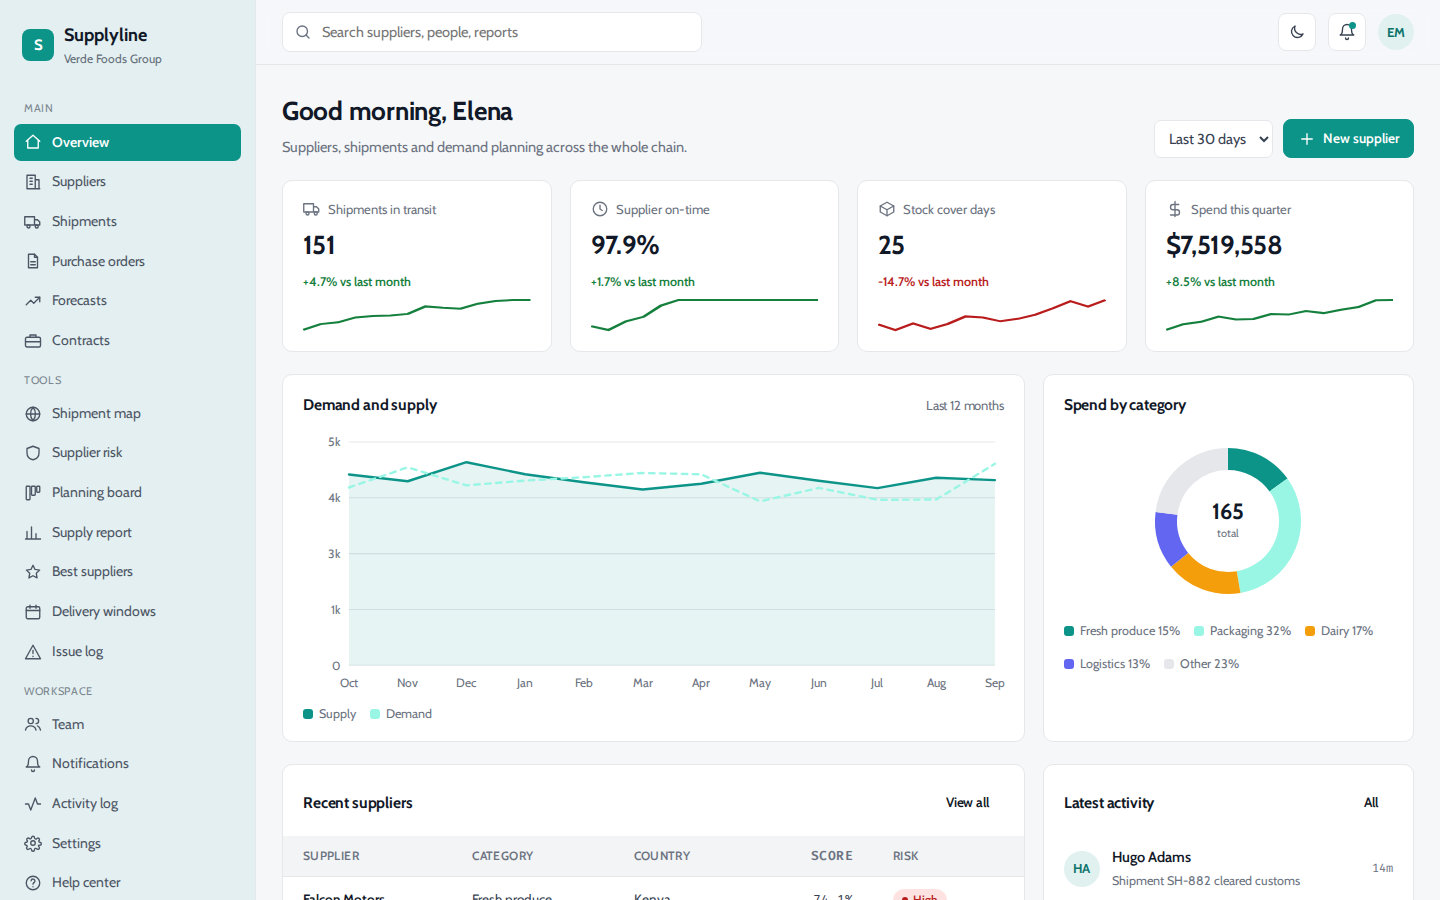The image size is (1440, 900).
Task: Click the Supplier risk shield icon
Action: (x=33, y=453)
